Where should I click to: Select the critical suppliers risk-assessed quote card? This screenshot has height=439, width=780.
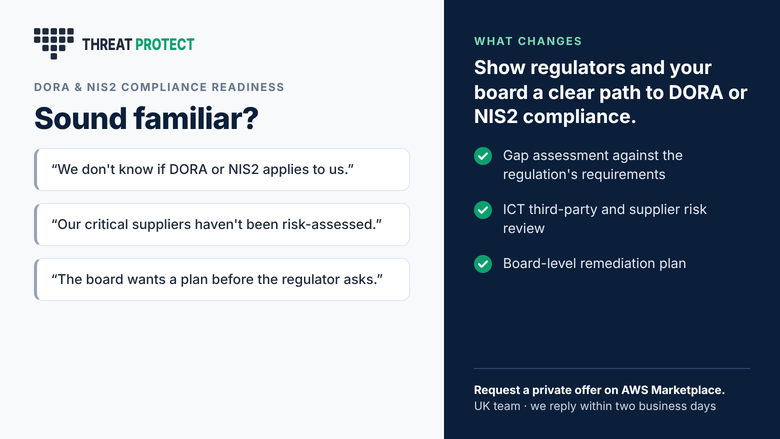tap(222, 224)
